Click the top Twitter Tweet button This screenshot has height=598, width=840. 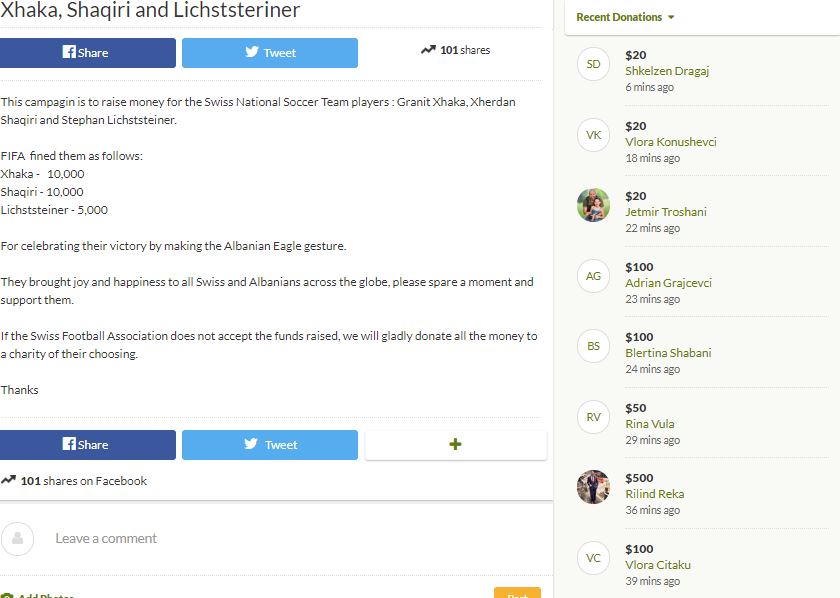pyautogui.click(x=269, y=53)
